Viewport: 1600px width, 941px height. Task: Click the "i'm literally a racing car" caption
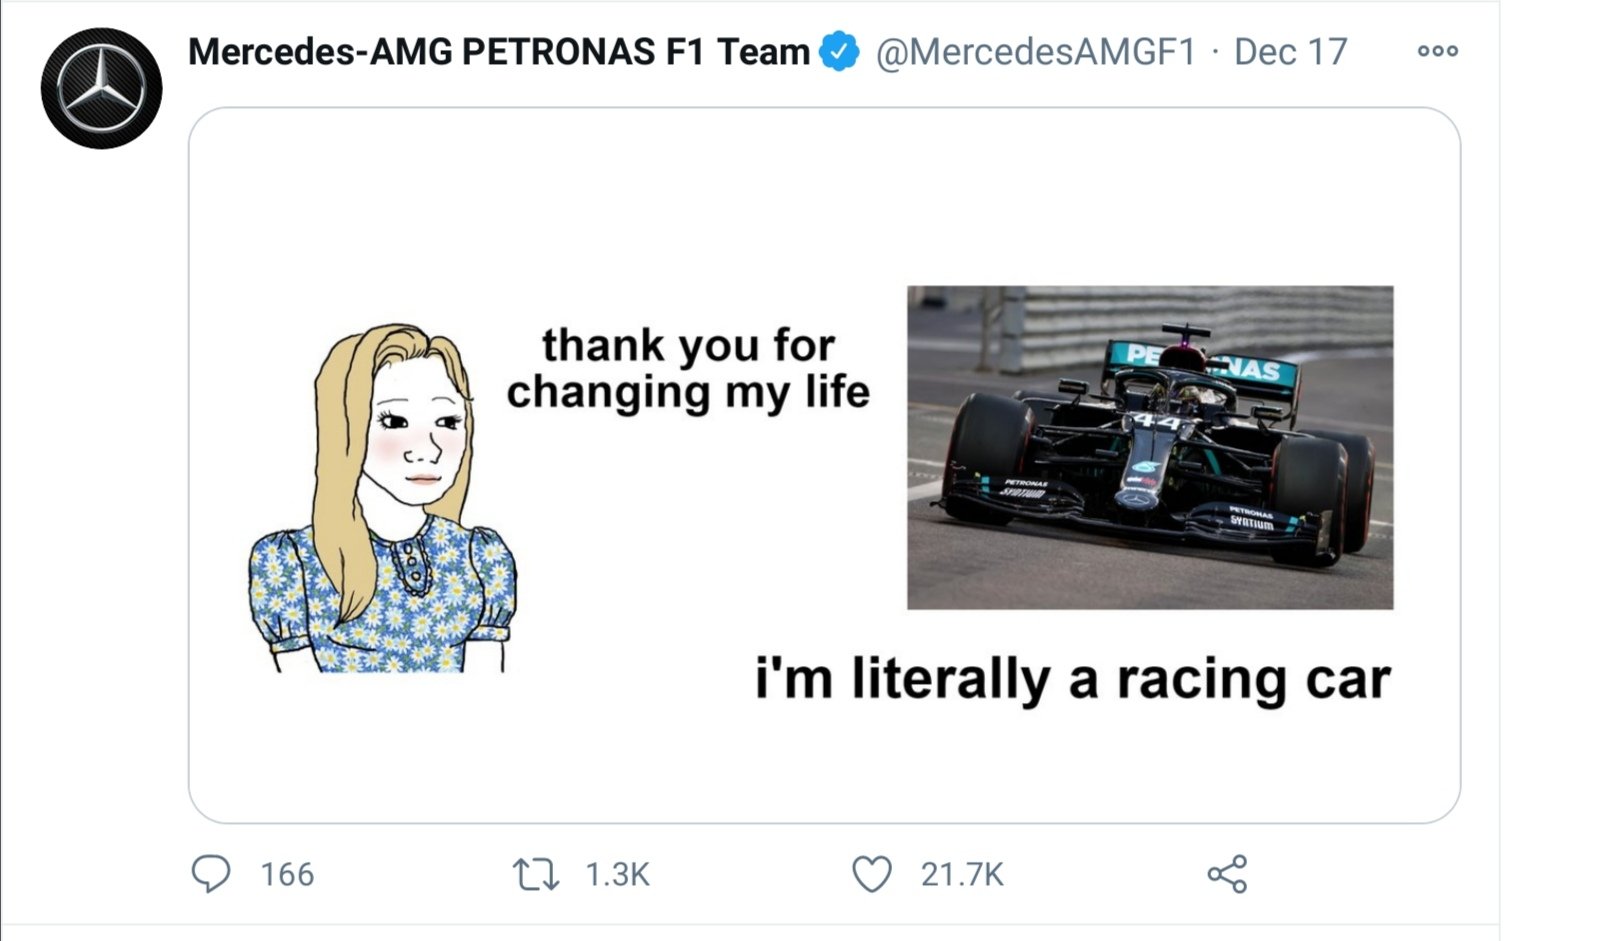pos(1072,680)
